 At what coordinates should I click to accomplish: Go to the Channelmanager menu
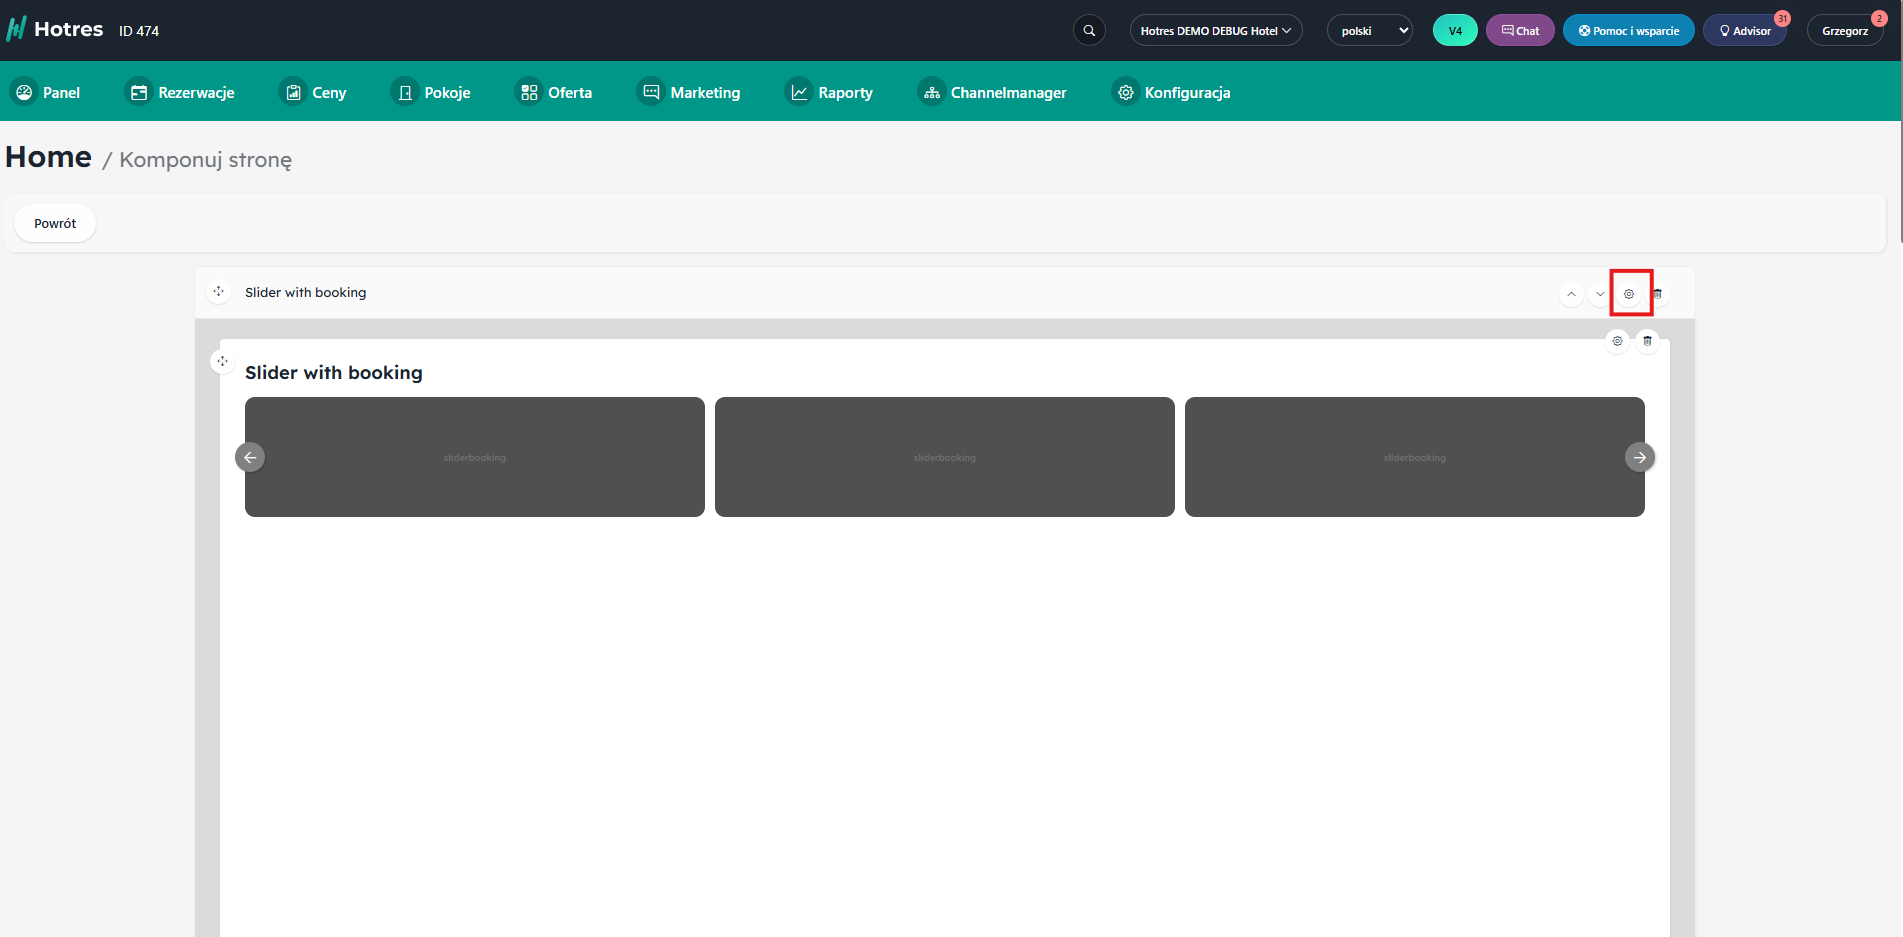992,92
